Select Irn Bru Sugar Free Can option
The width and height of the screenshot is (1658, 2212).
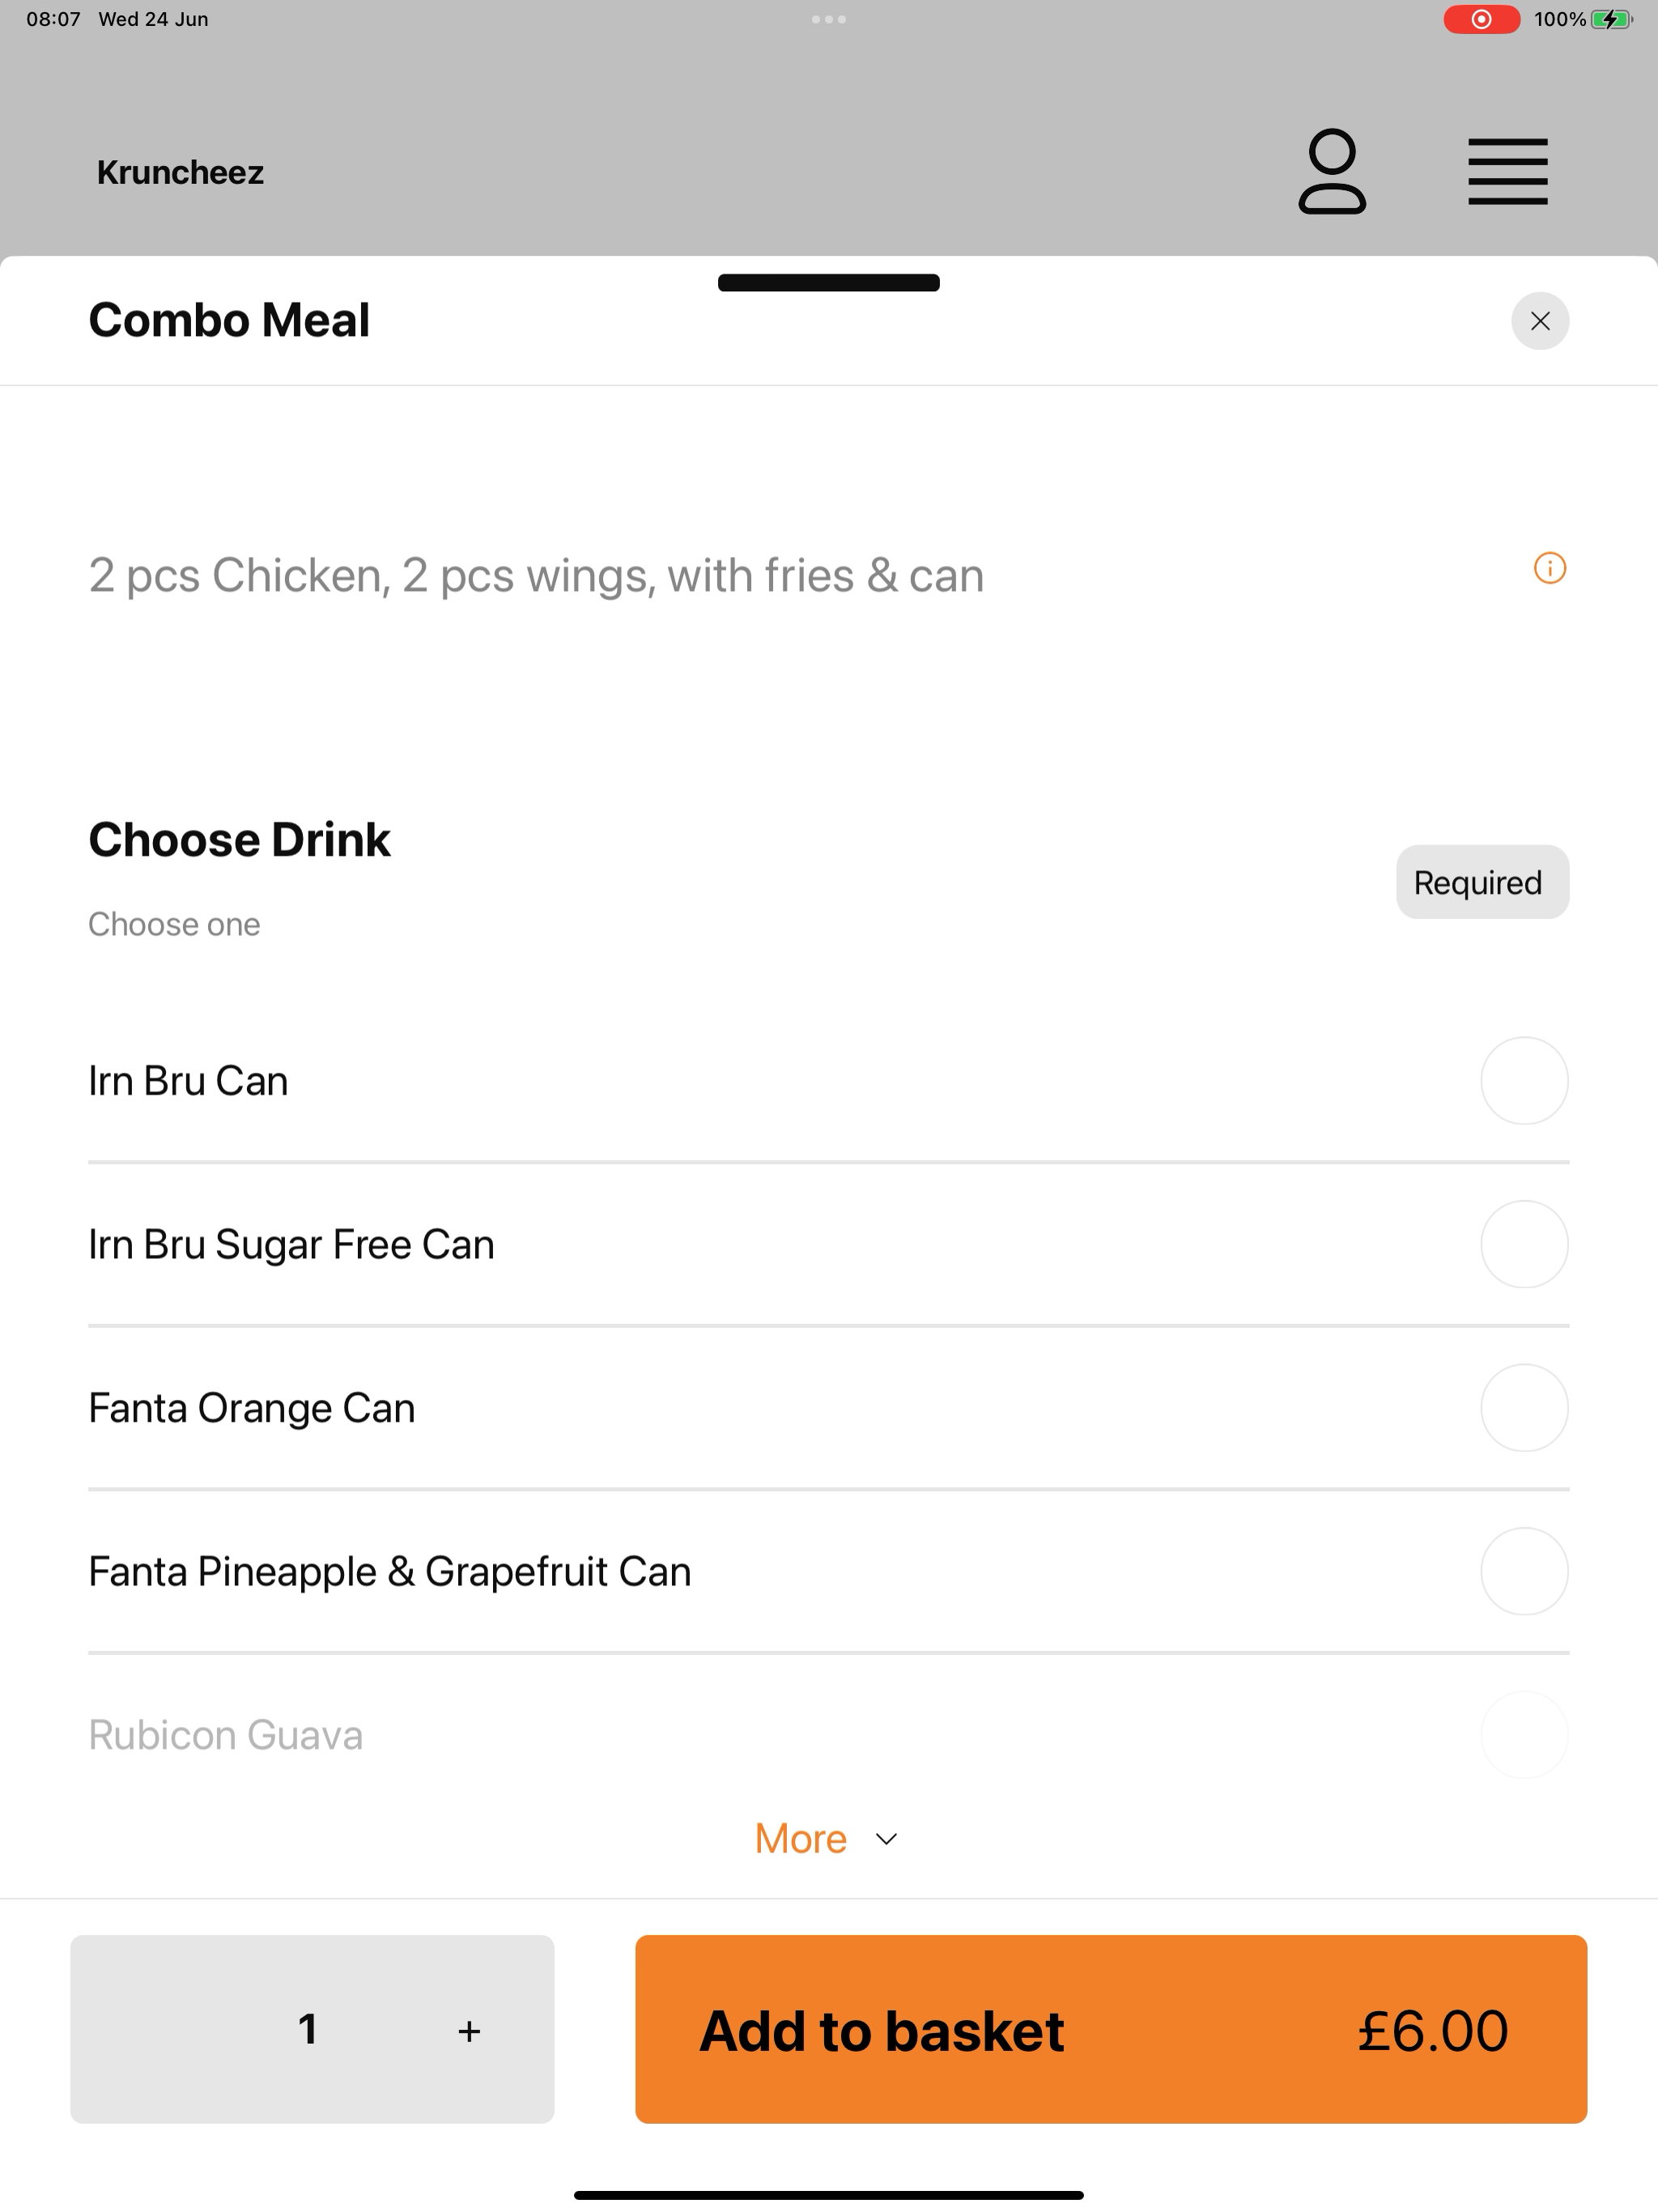828,1244
